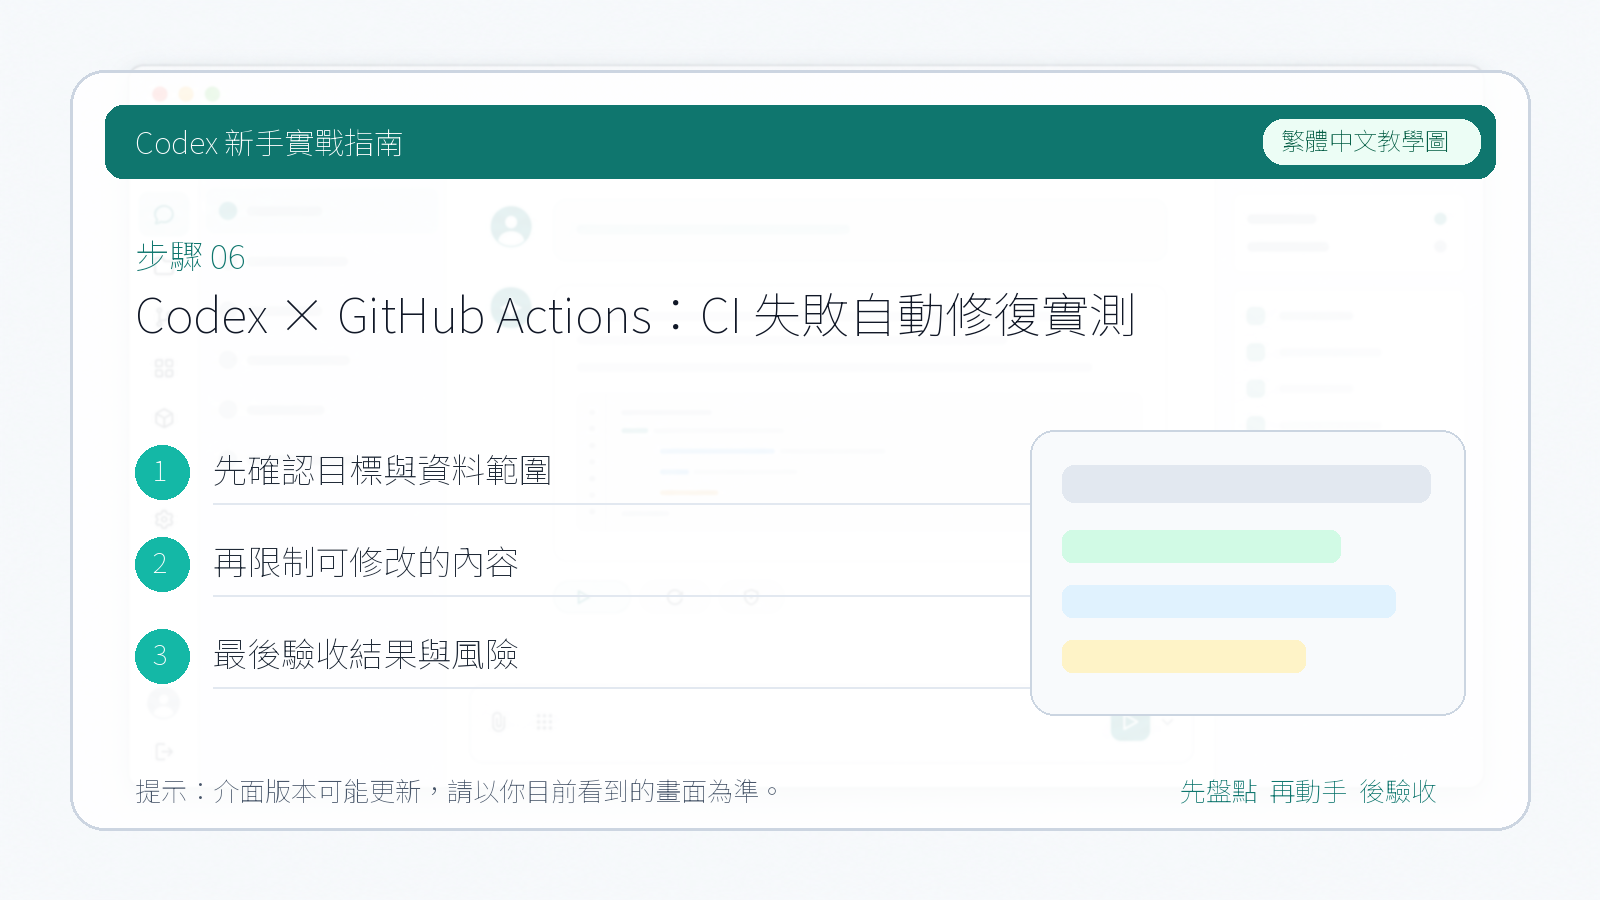Select the 步驟 06 label
This screenshot has width=1600, height=900.
click(x=190, y=257)
